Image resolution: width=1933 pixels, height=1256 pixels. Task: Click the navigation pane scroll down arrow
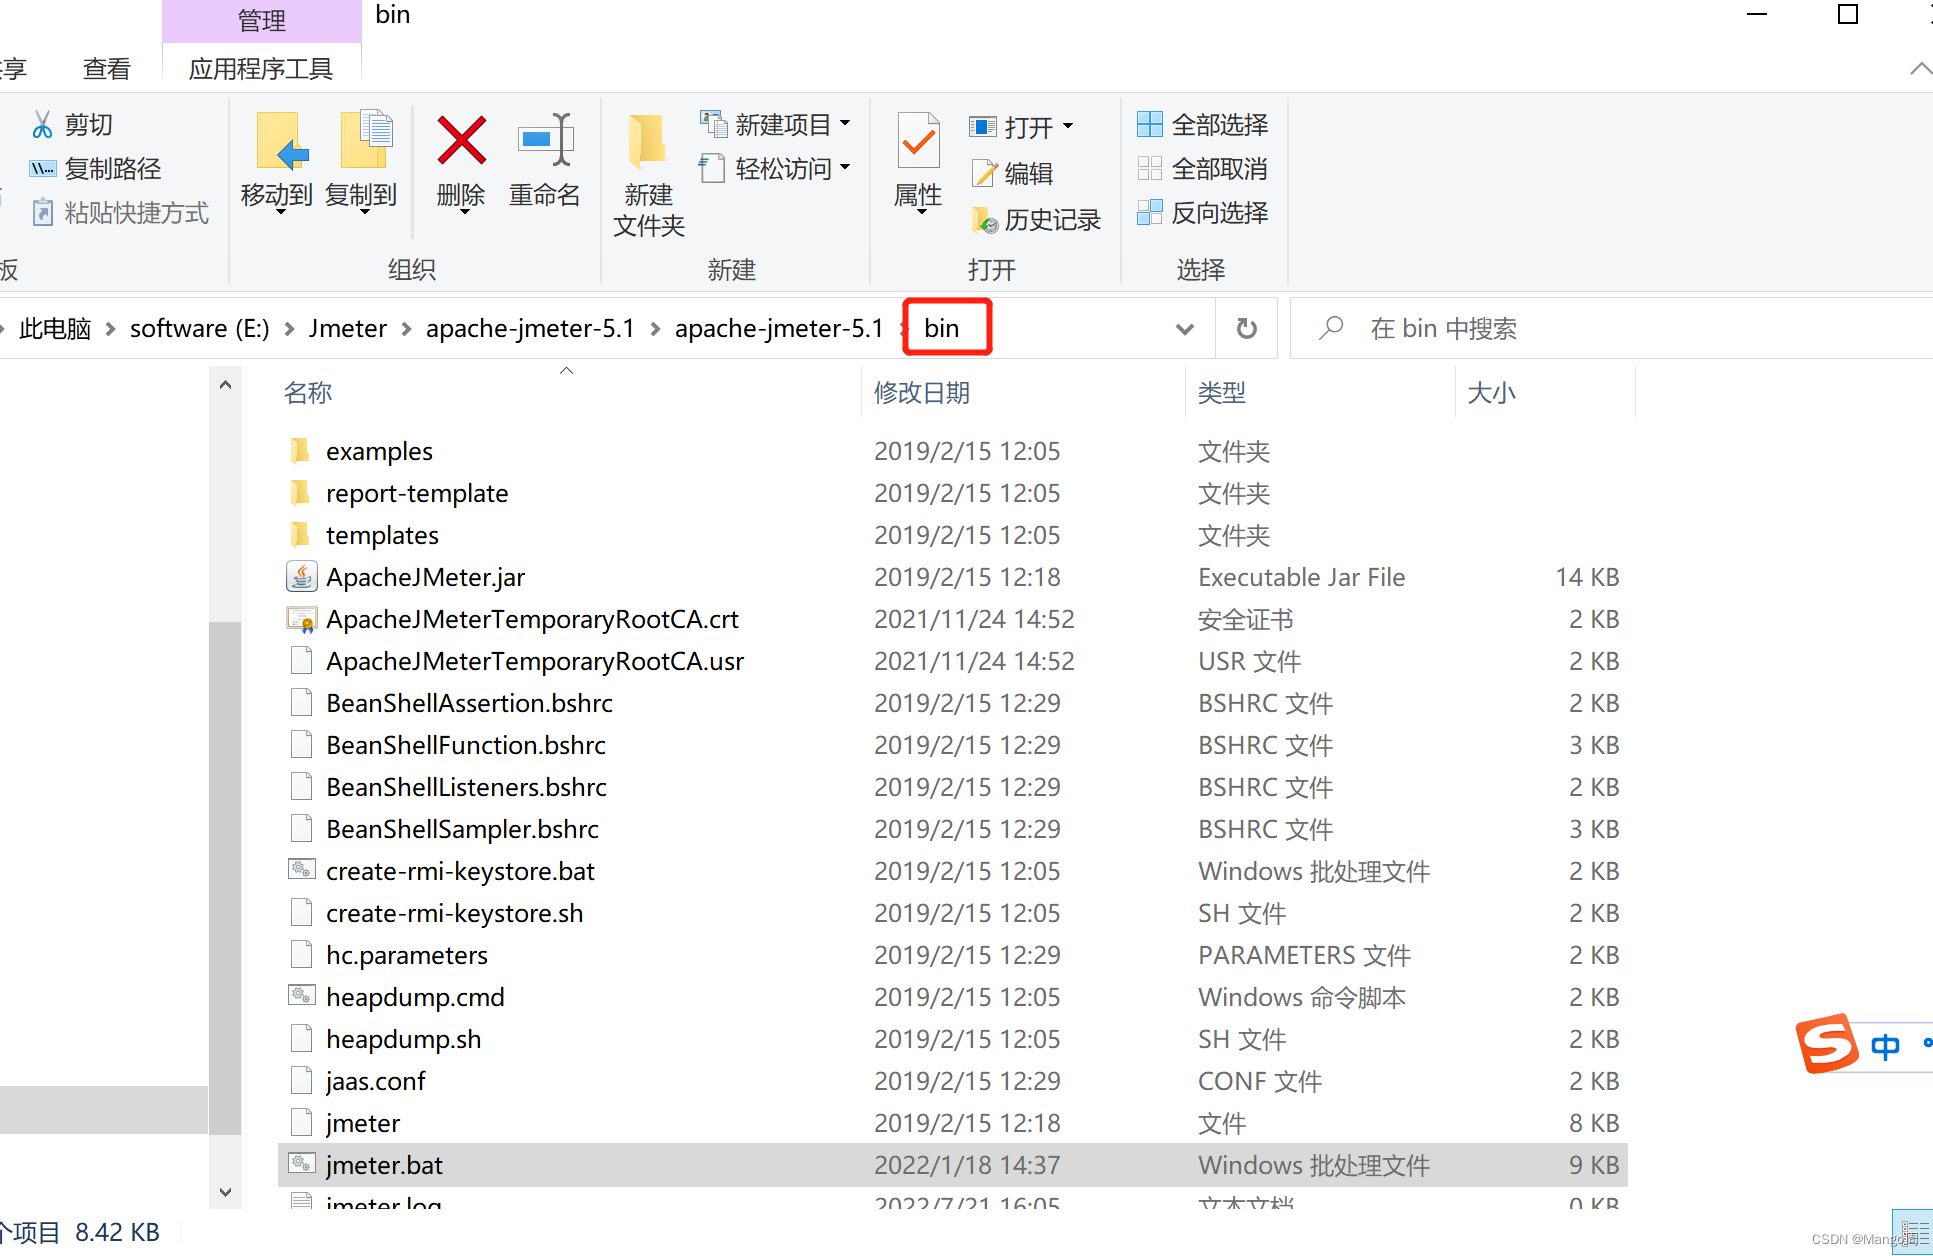(x=225, y=1191)
